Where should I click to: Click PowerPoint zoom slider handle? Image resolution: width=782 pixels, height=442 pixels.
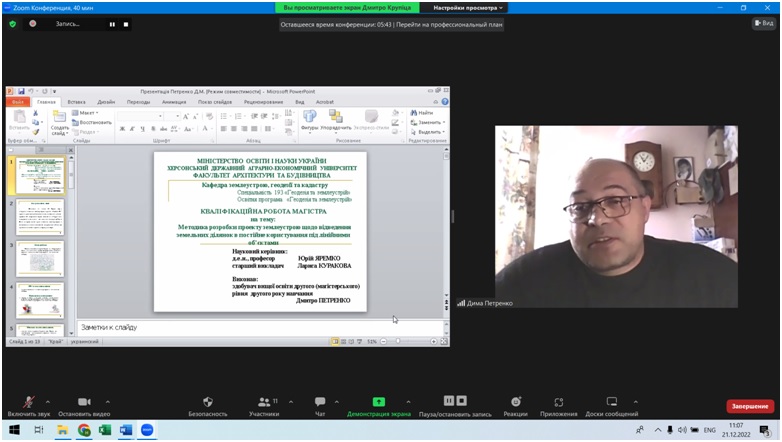[x=397, y=341]
